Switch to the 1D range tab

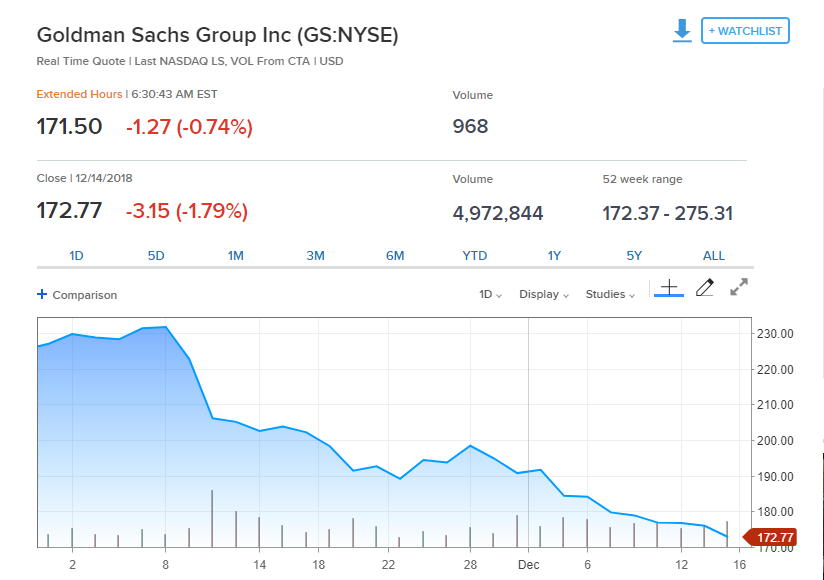click(x=76, y=256)
